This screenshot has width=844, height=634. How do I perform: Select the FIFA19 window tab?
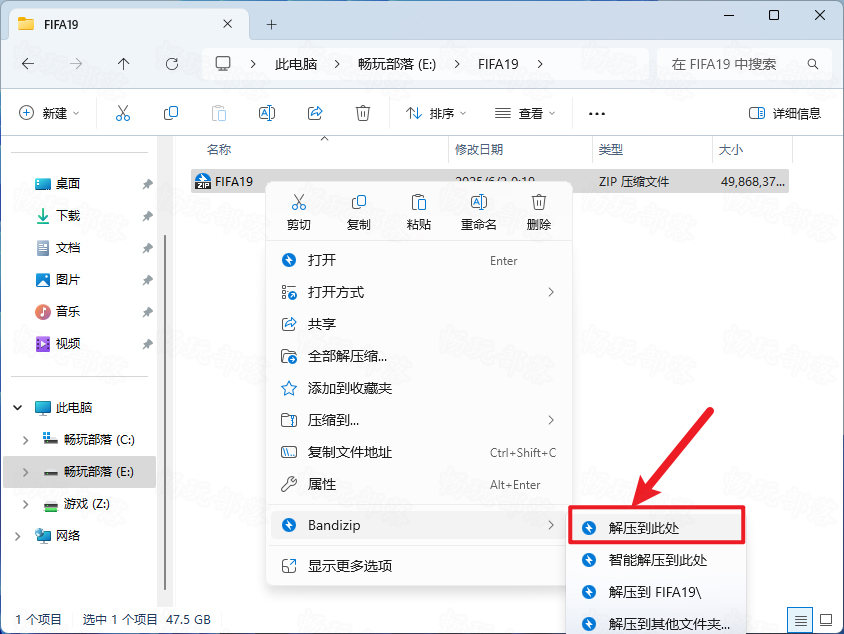tap(129, 24)
